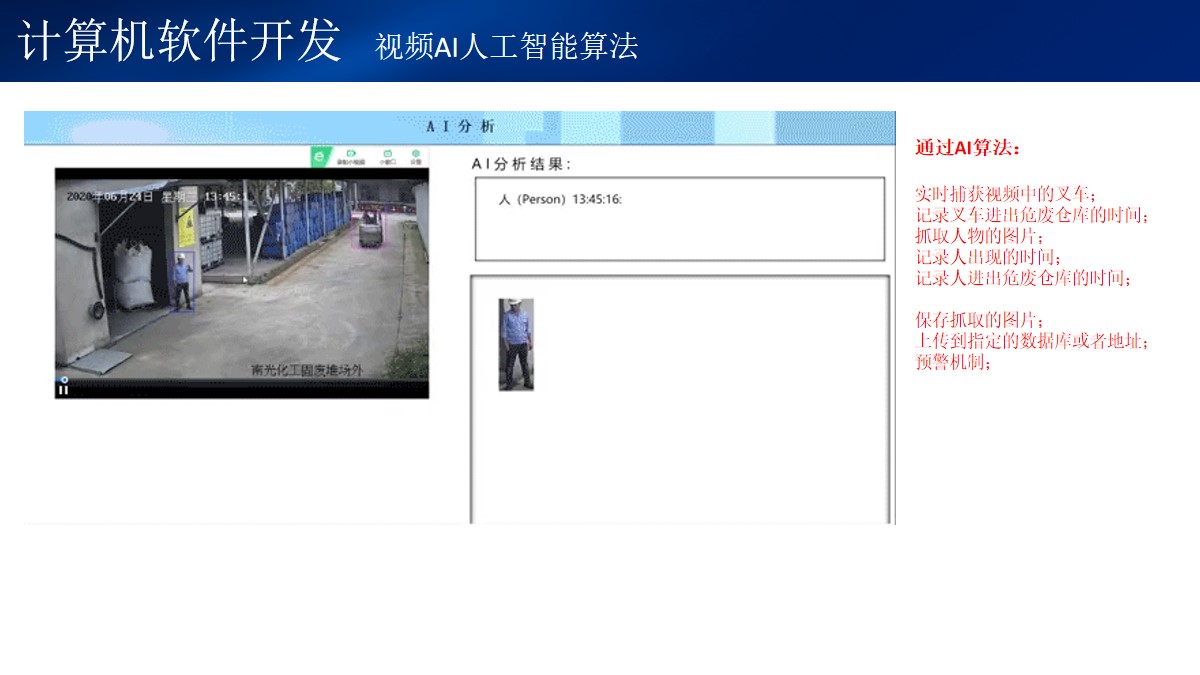The image size is (1200, 675).
Task: Click the red 通过AI算法 heading
Action: tap(968, 148)
